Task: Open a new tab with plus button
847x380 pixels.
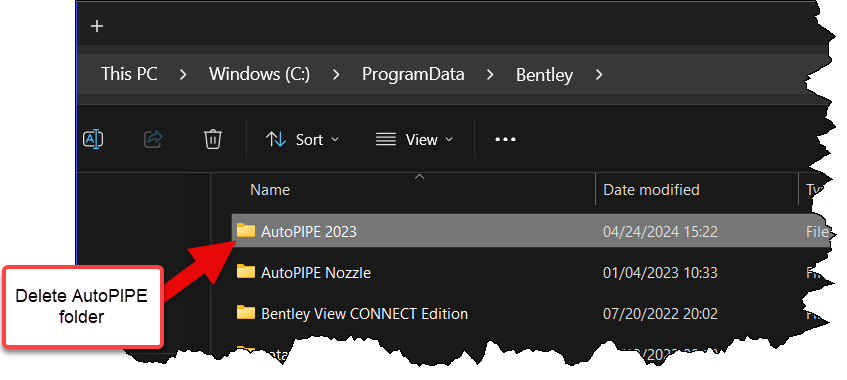Action: pyautogui.click(x=97, y=26)
